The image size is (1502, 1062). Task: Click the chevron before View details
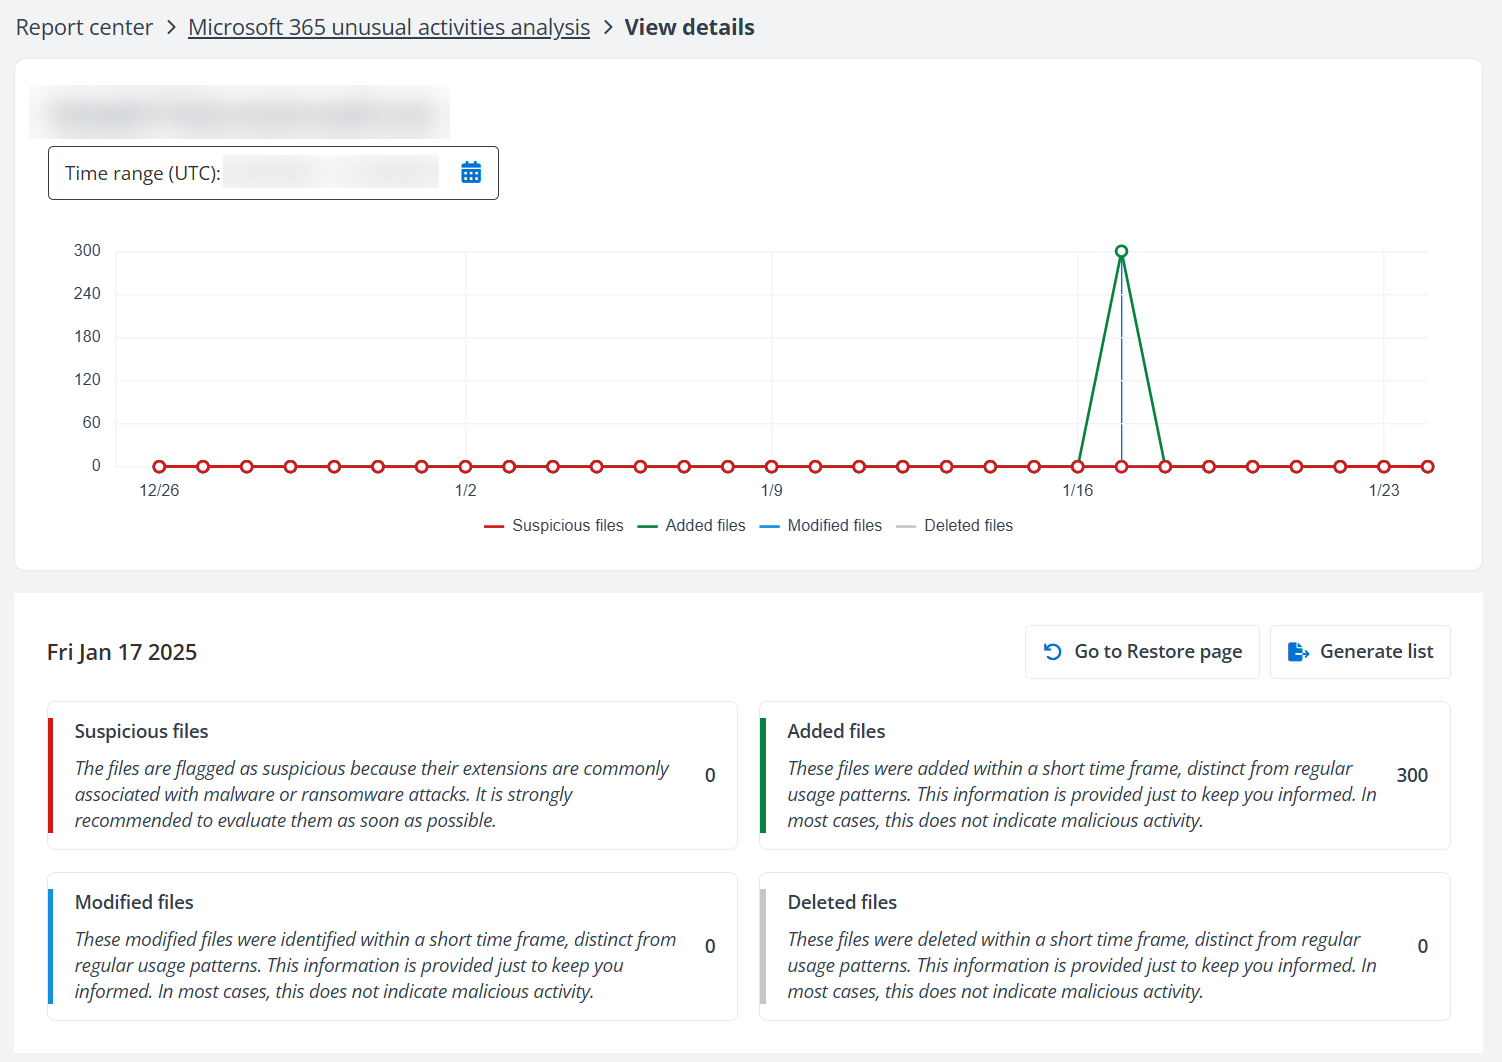[607, 28]
